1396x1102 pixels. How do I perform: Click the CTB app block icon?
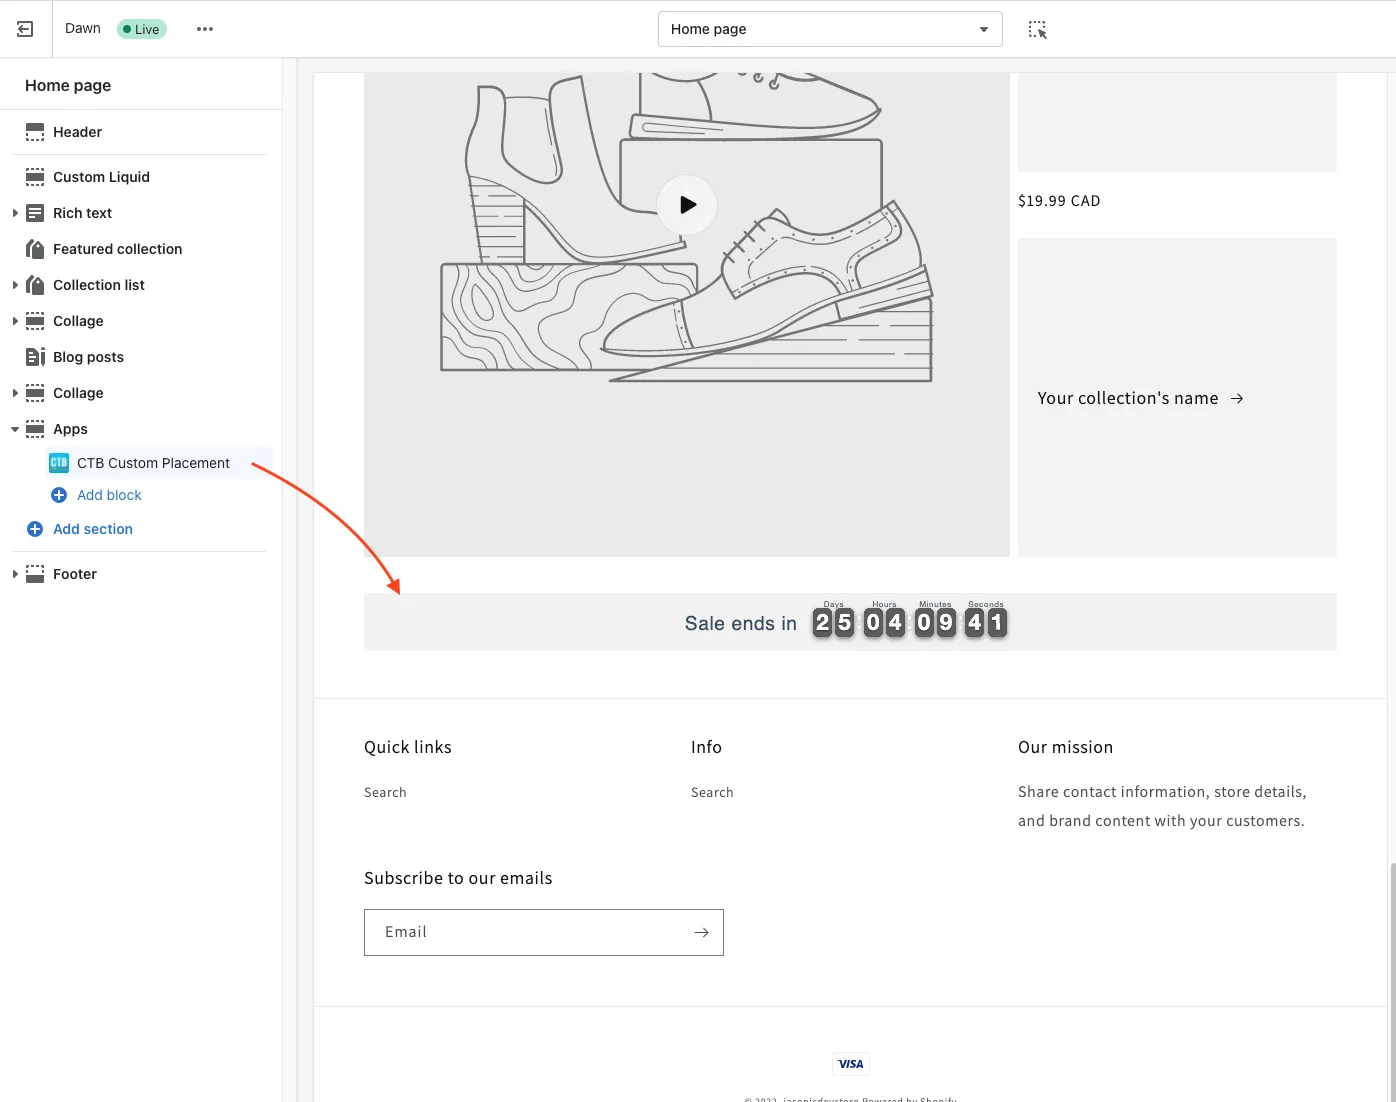pos(59,463)
